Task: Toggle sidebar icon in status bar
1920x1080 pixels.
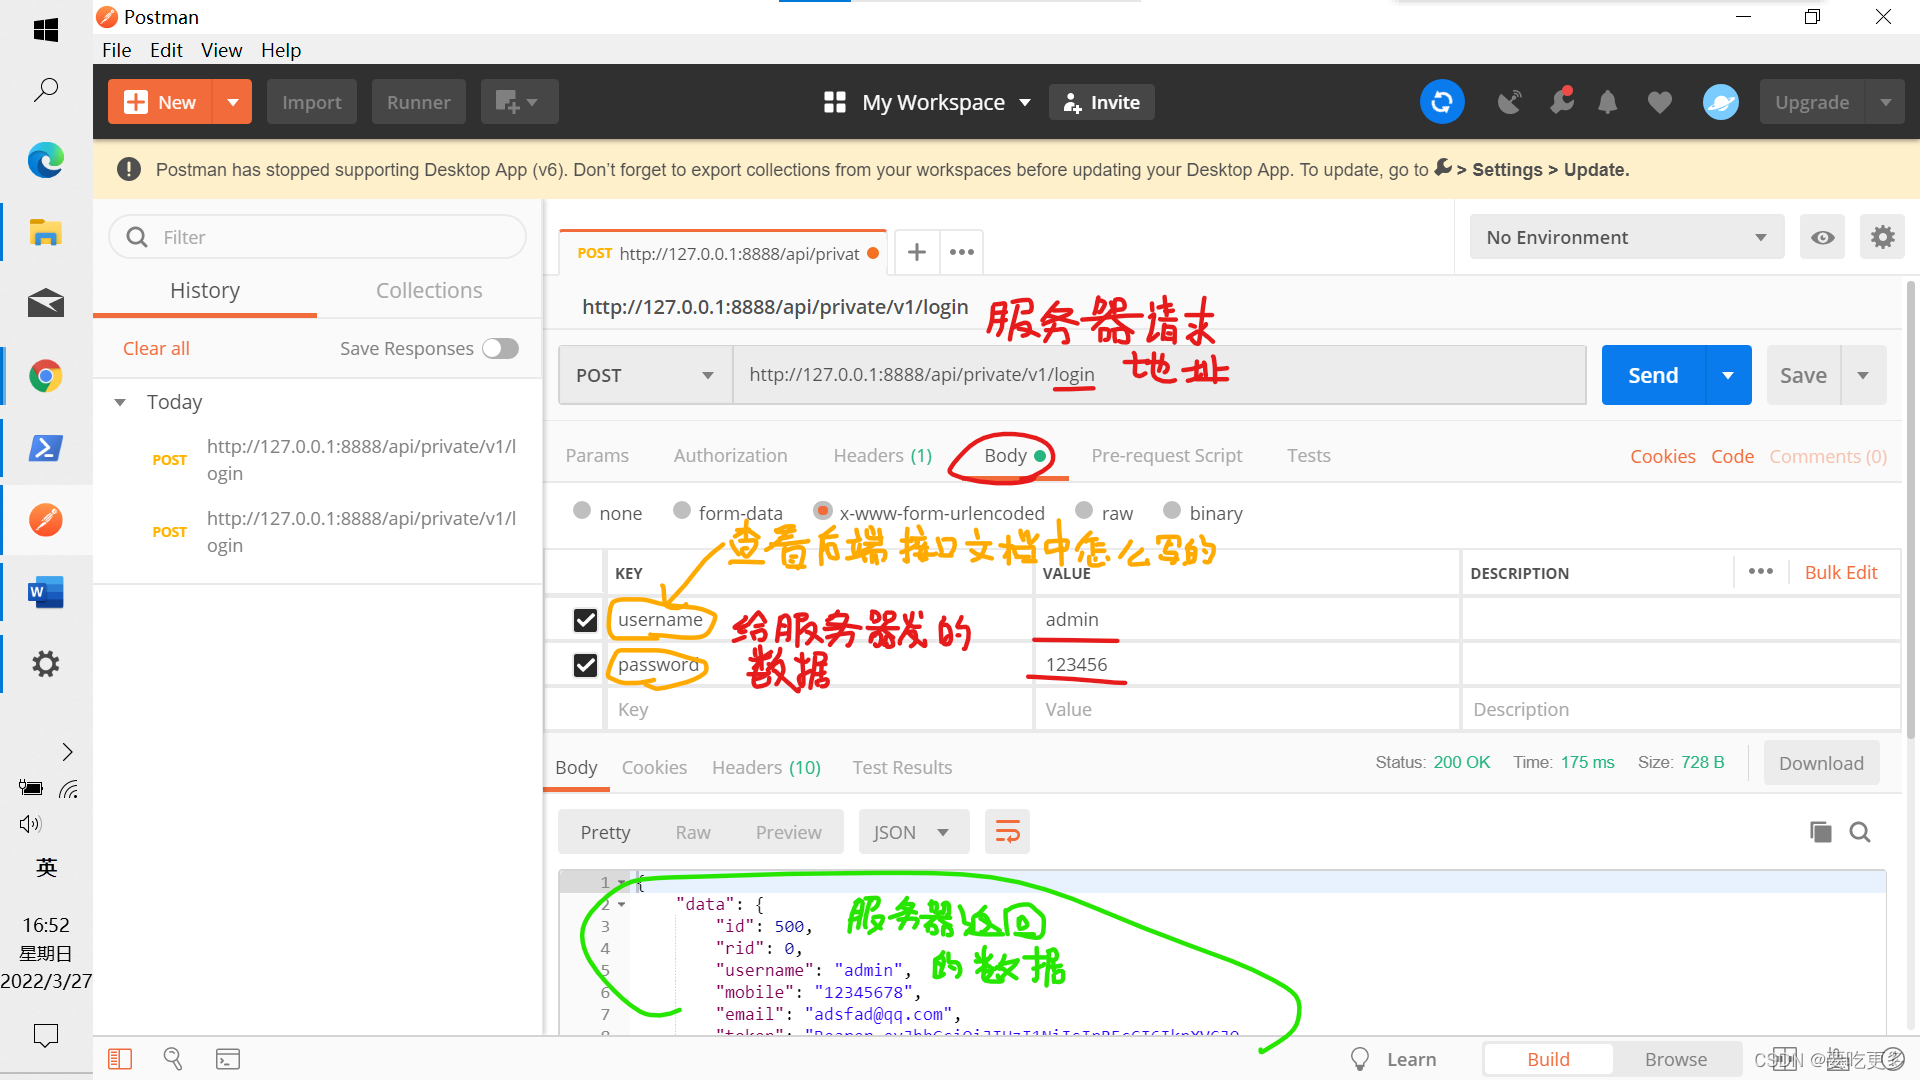Action: (120, 1059)
